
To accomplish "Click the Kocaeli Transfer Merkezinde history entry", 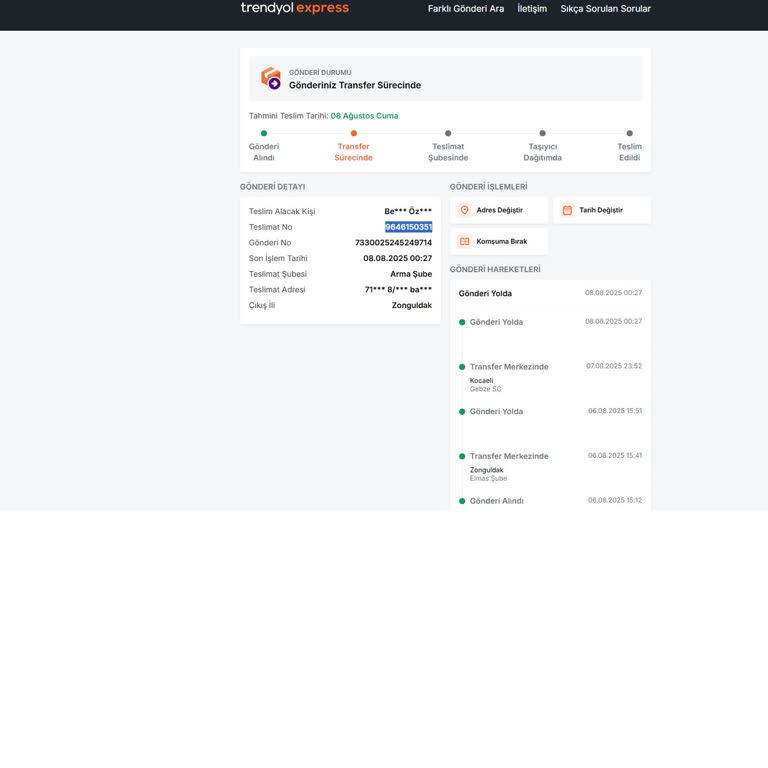I will pos(509,367).
